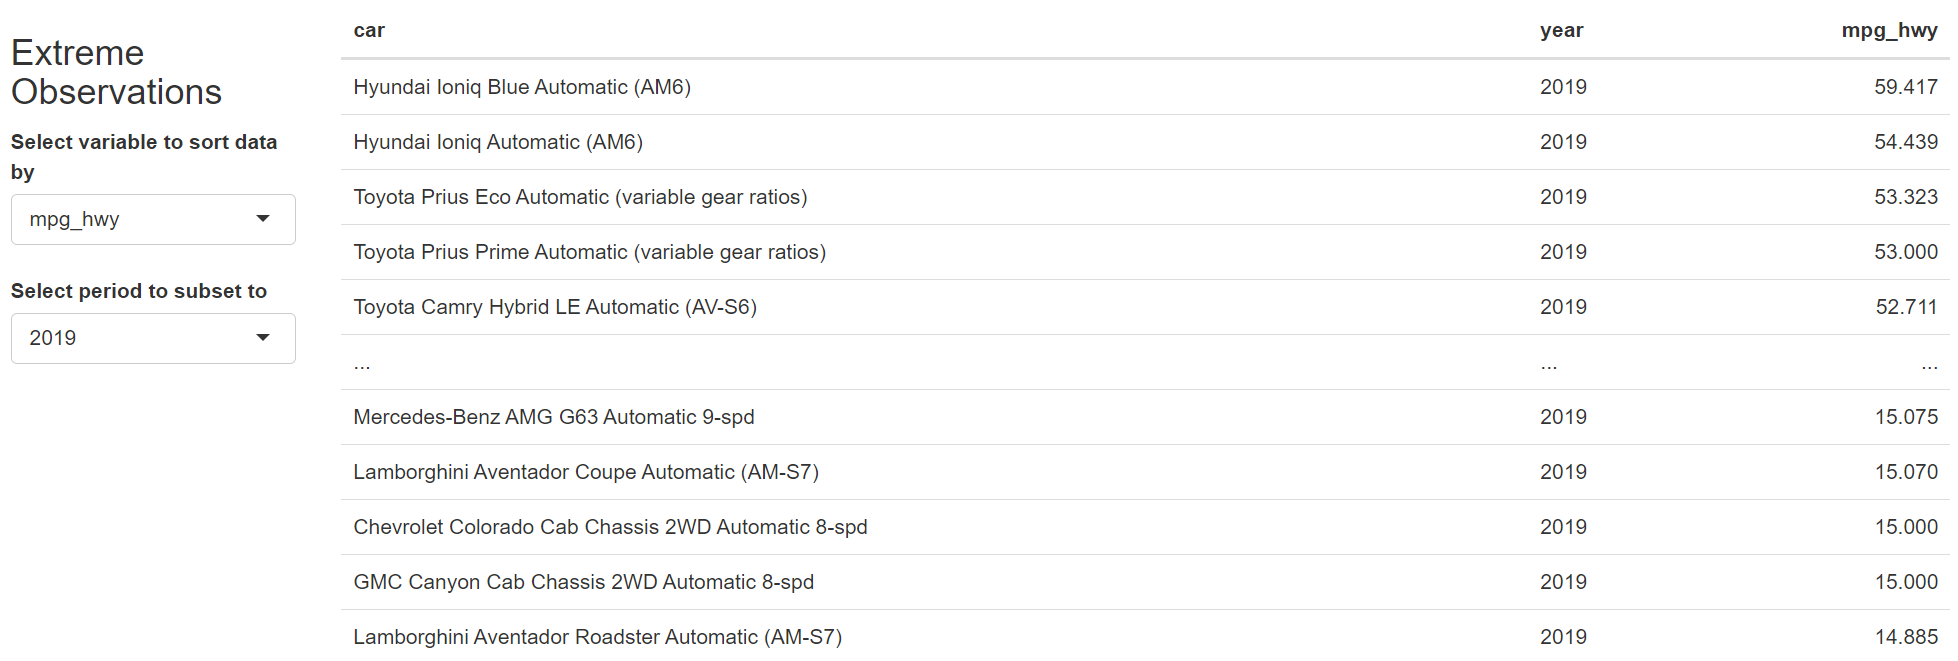
Task: Click the year column header
Action: (1561, 30)
